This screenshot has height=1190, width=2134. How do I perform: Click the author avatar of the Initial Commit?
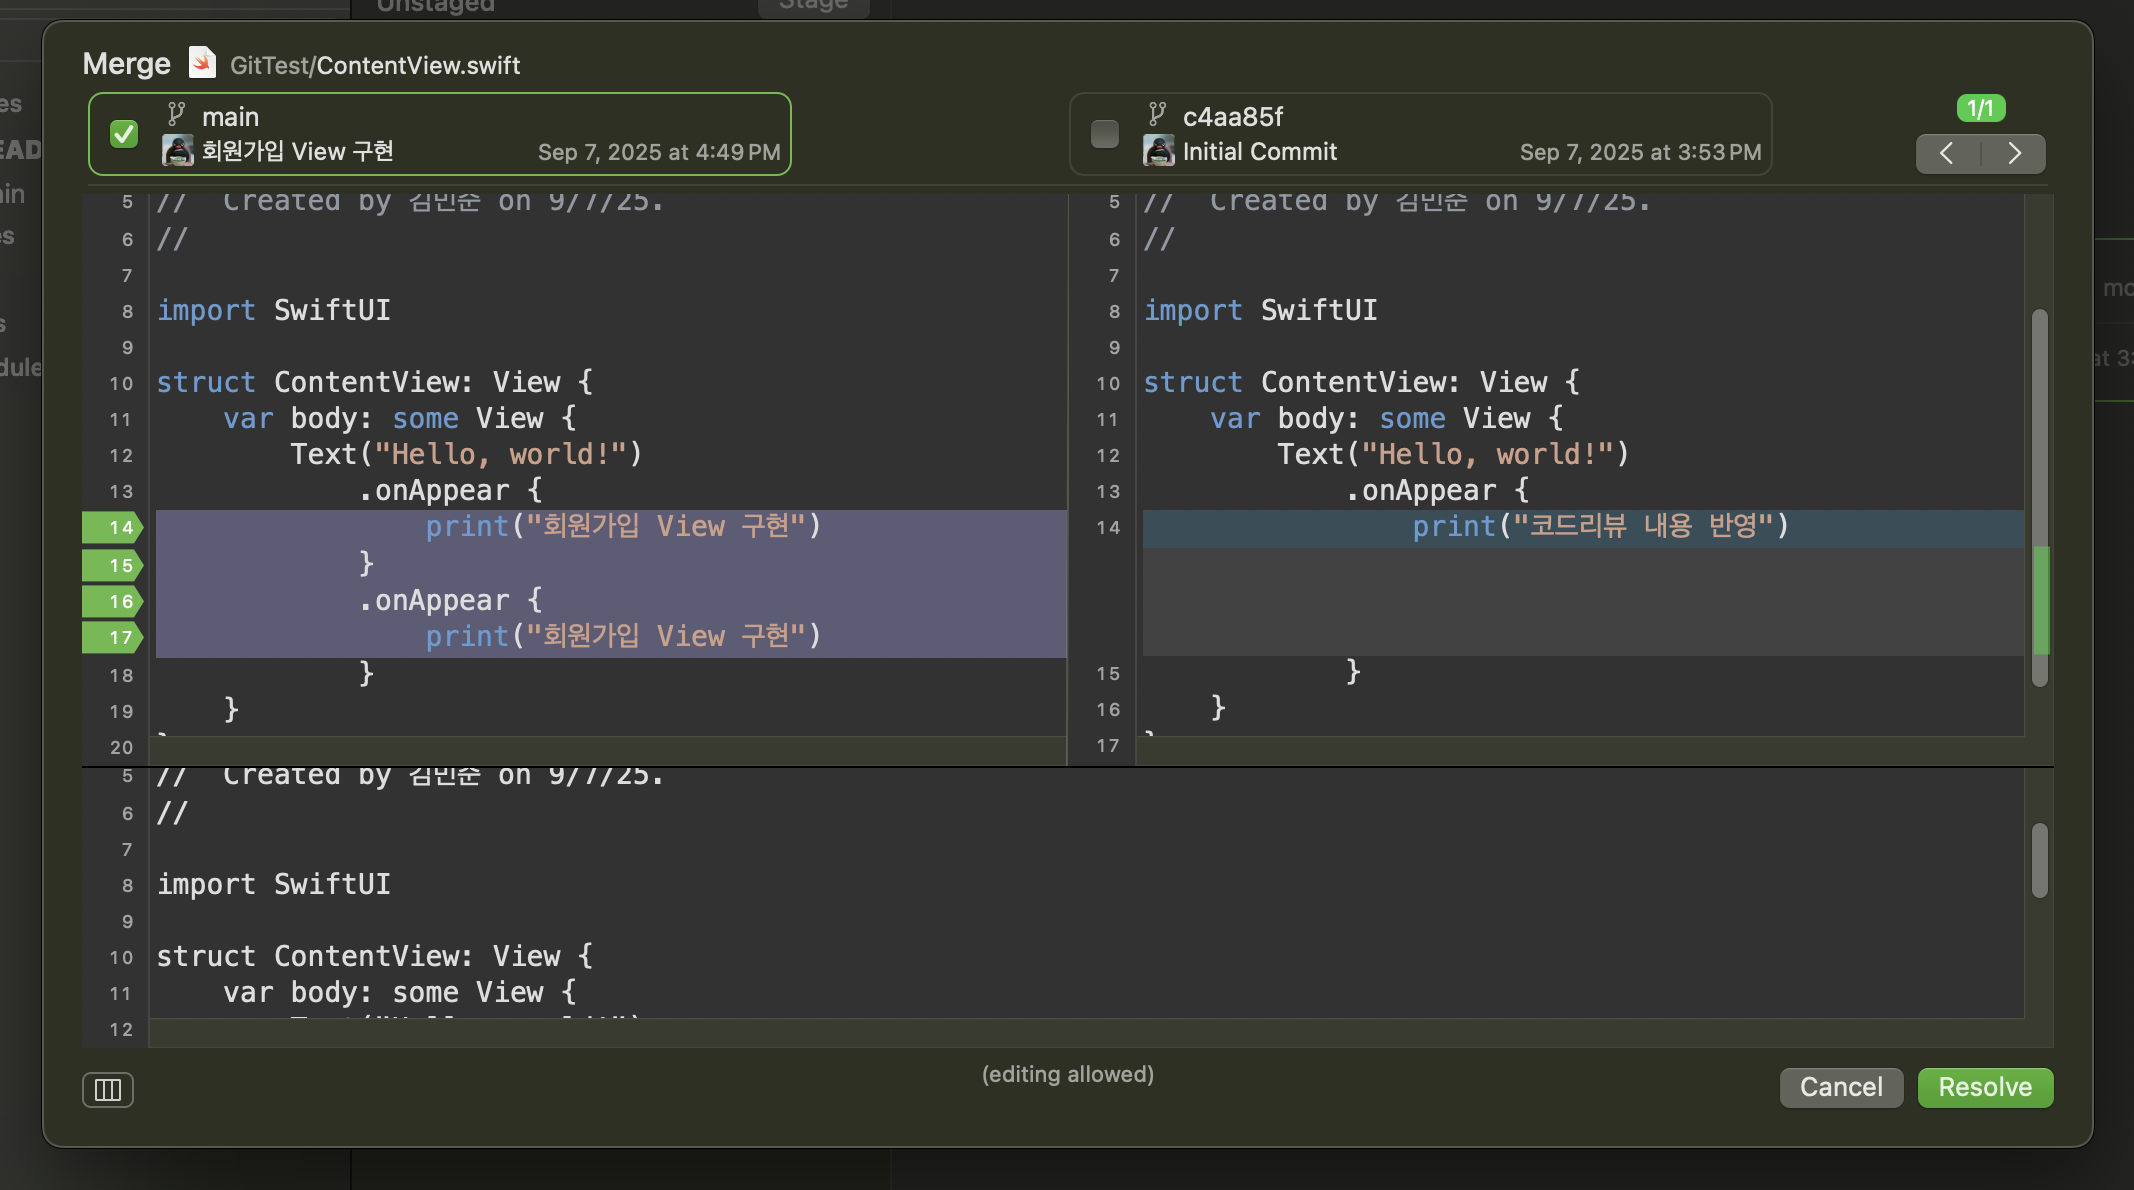(1159, 151)
